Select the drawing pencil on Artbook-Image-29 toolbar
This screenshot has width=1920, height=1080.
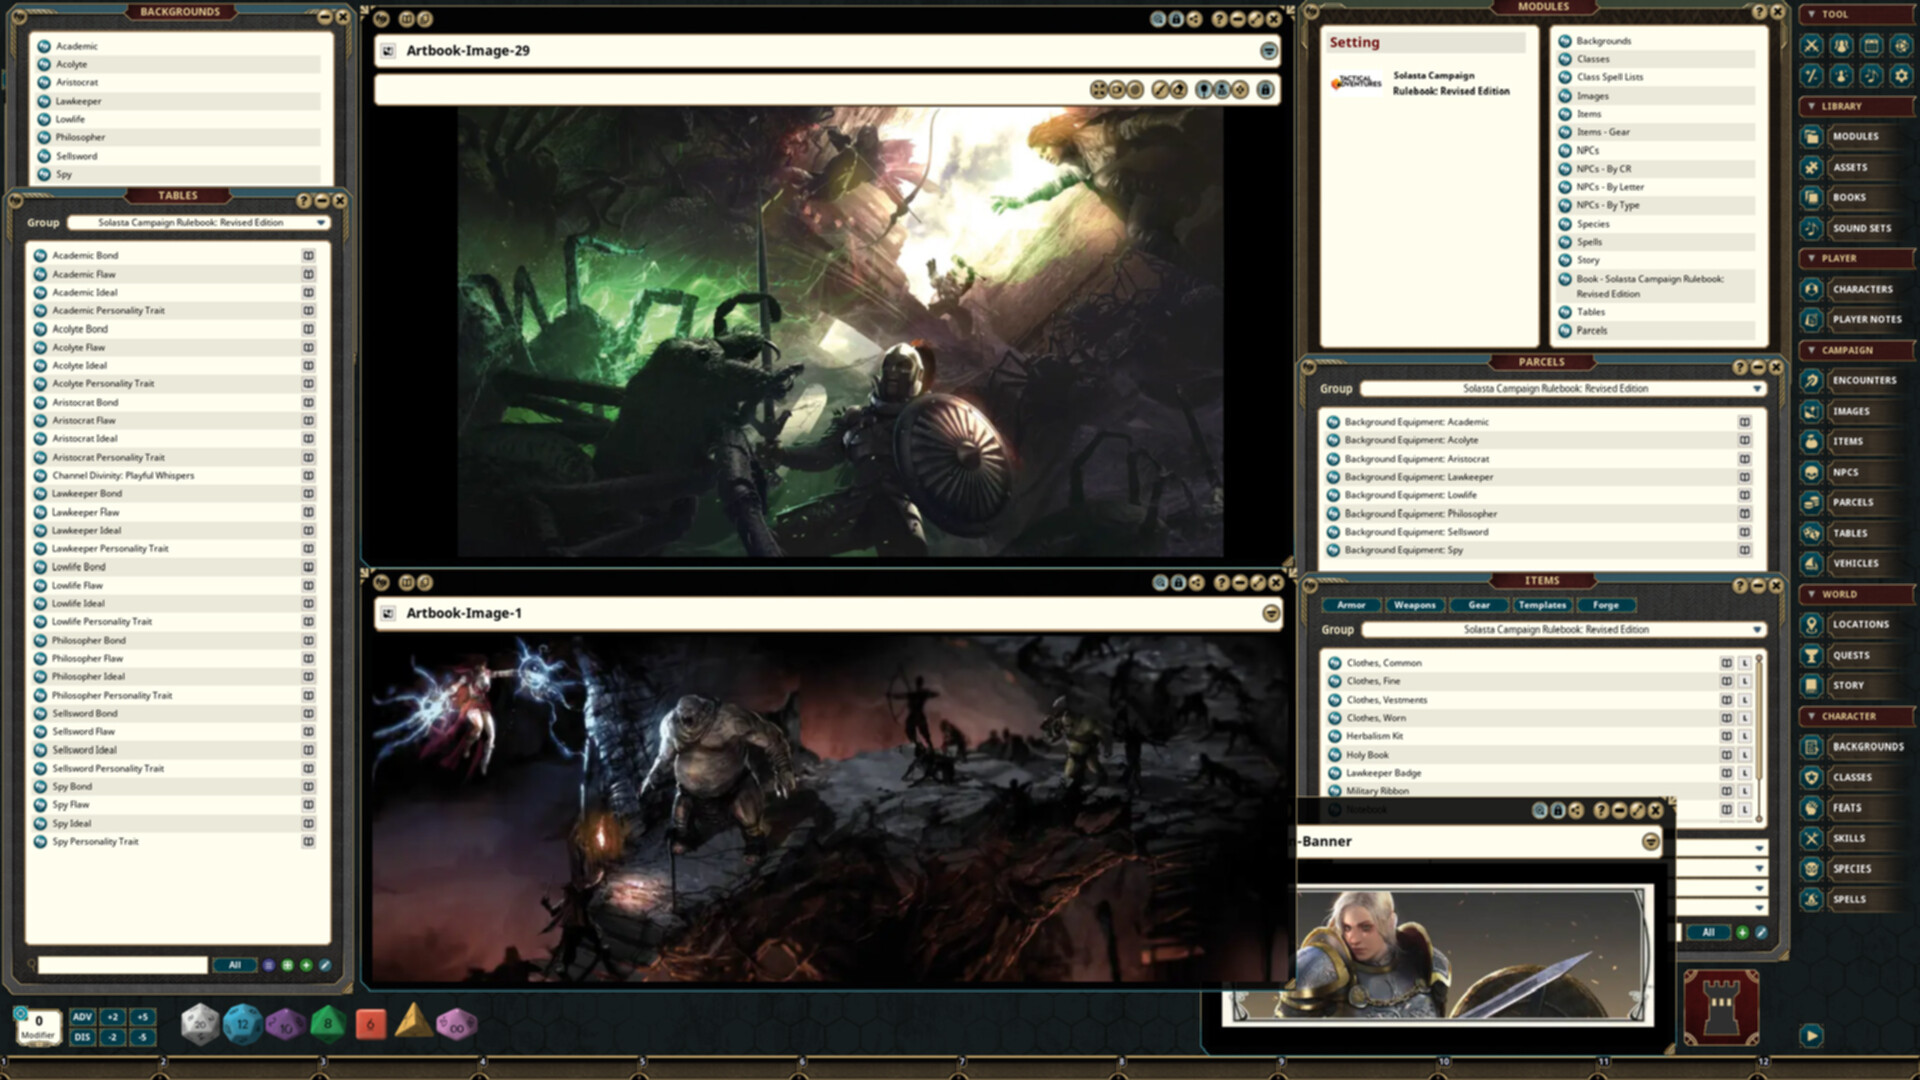point(1161,90)
